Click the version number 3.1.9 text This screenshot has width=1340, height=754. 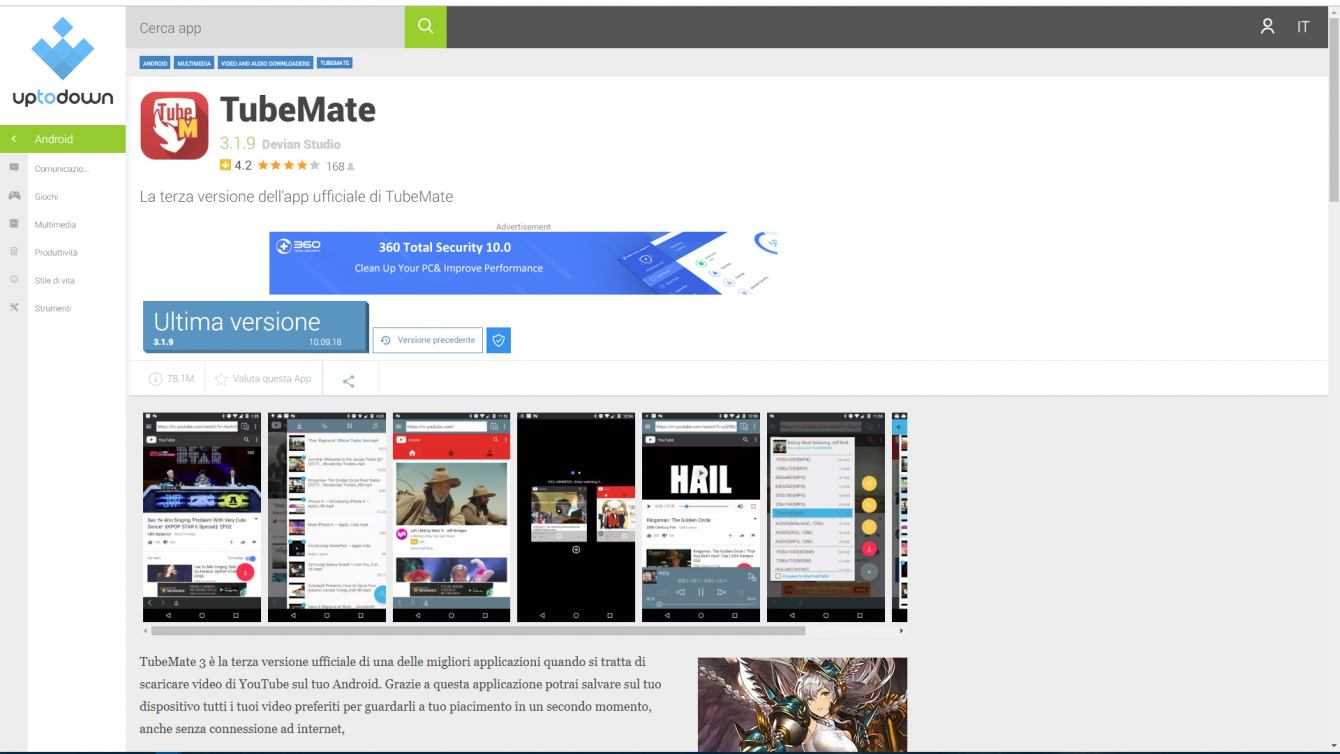click(x=238, y=144)
